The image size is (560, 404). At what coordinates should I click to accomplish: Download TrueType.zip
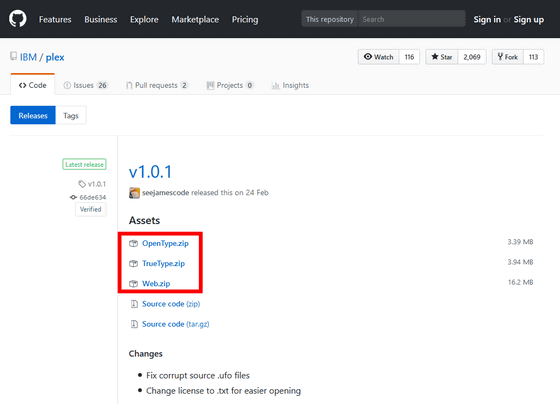pyautogui.click(x=164, y=263)
